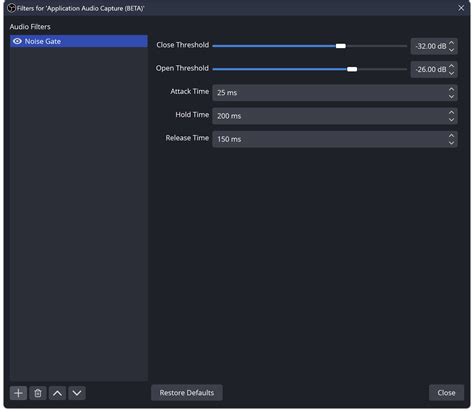Click the Audio Filters heading label
The width and height of the screenshot is (474, 412).
pos(30,27)
